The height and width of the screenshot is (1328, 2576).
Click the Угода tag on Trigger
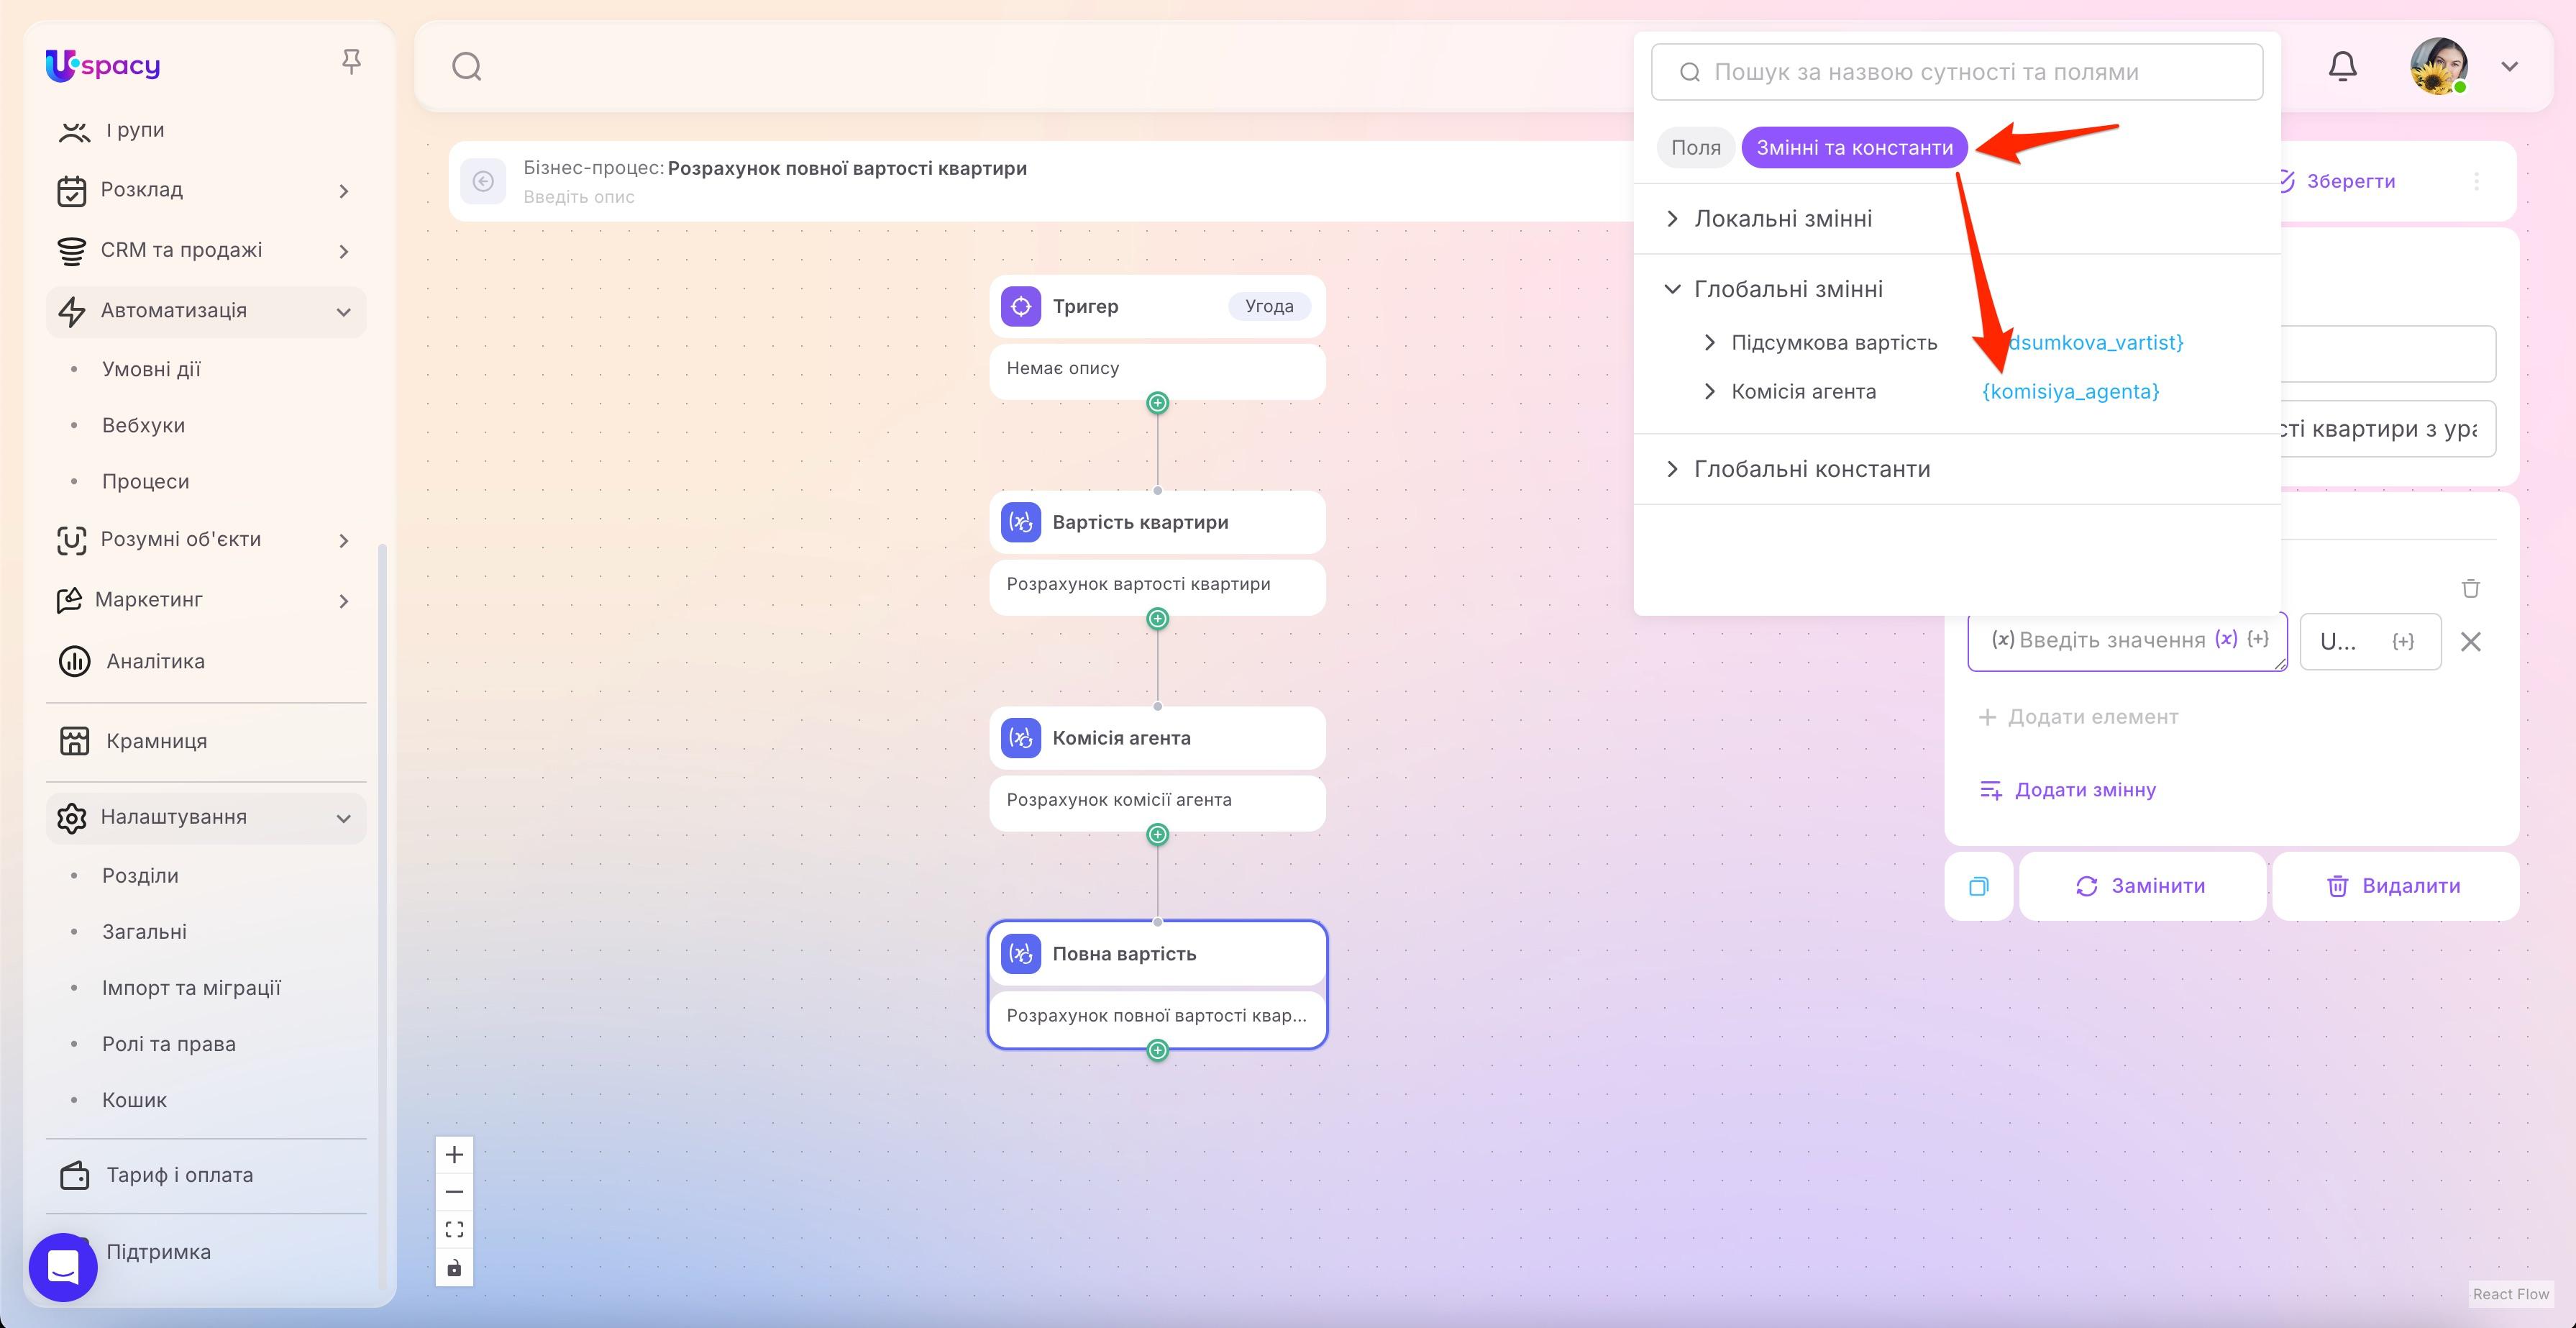pos(1269,306)
